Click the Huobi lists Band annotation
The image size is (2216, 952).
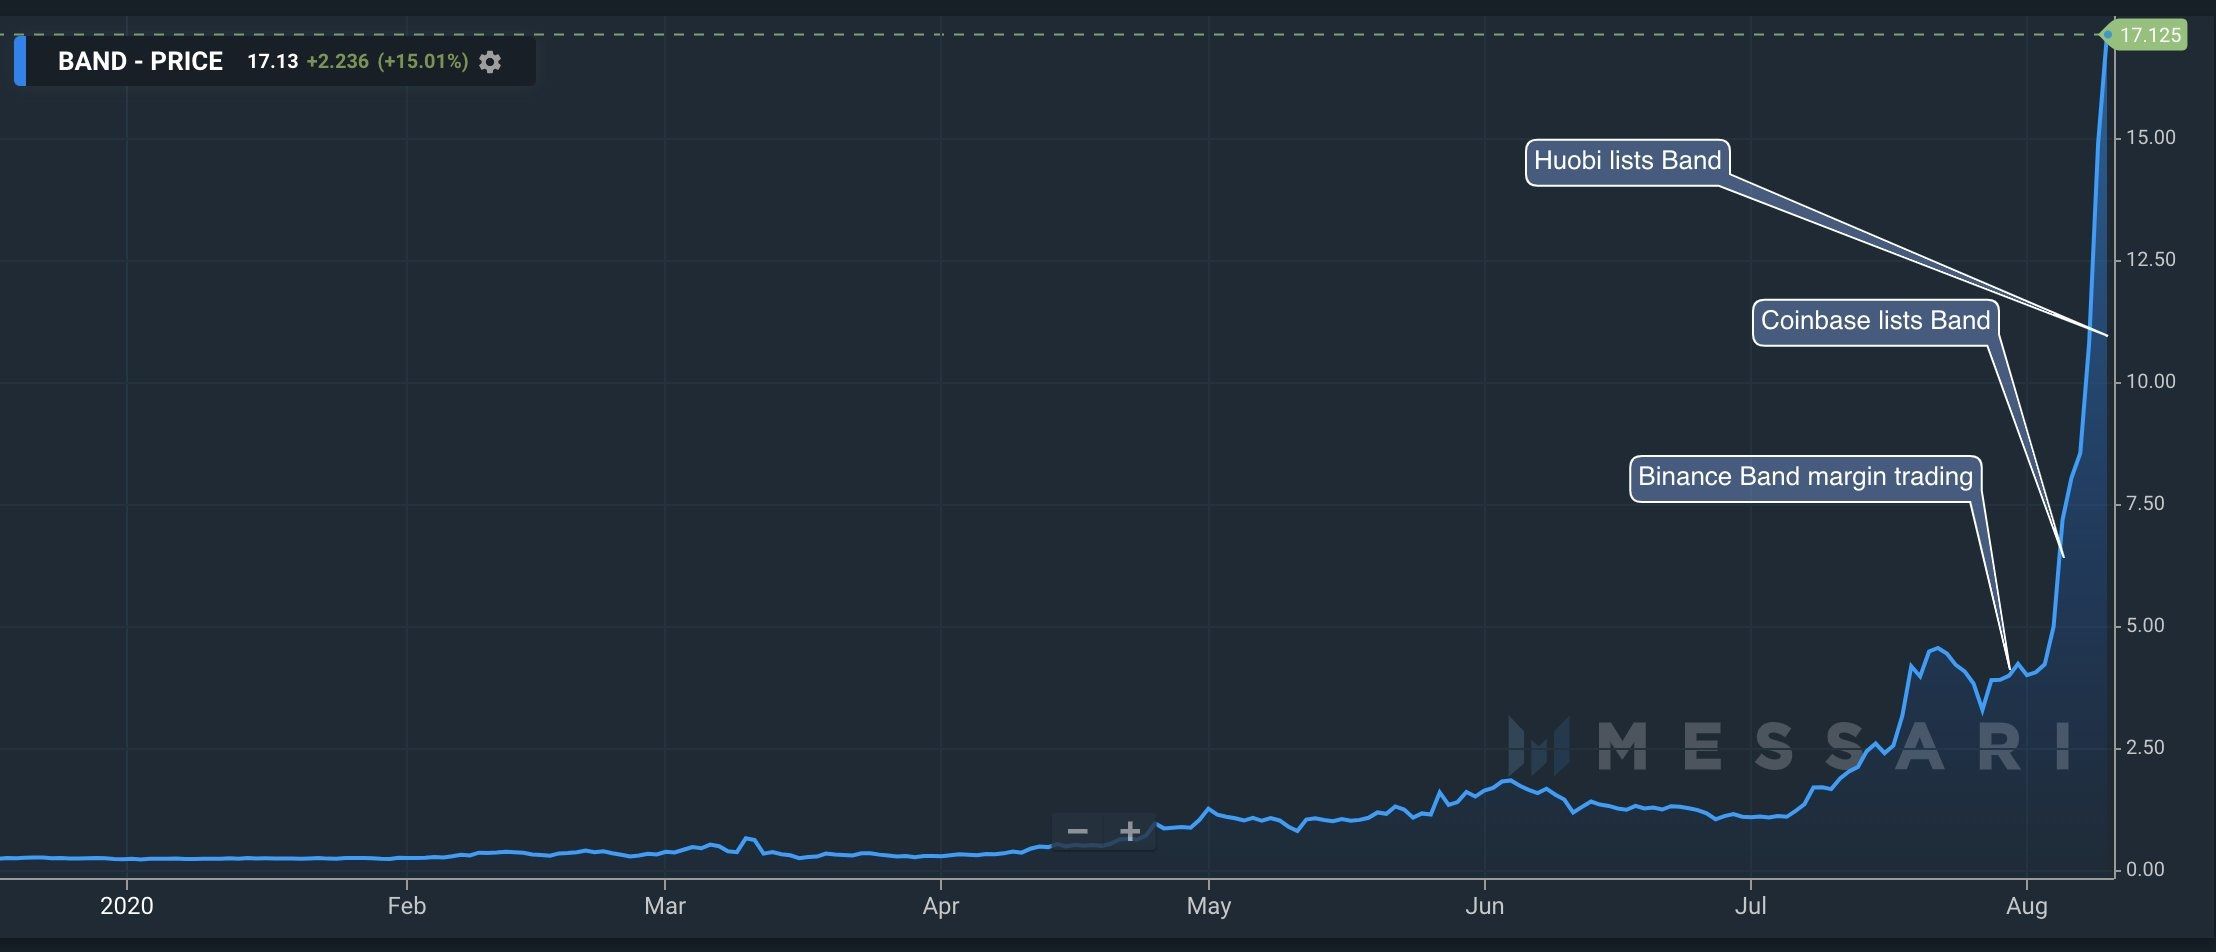pyautogui.click(x=1627, y=161)
